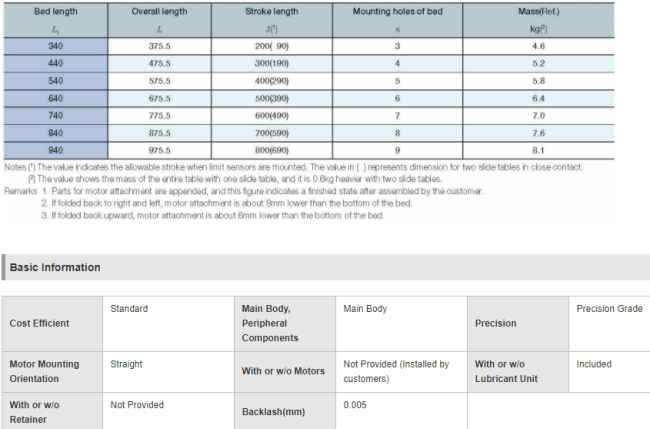Screen dimensions: 650x429
Task: Click the Mass(Ref.) column header
Action: click(x=538, y=14)
